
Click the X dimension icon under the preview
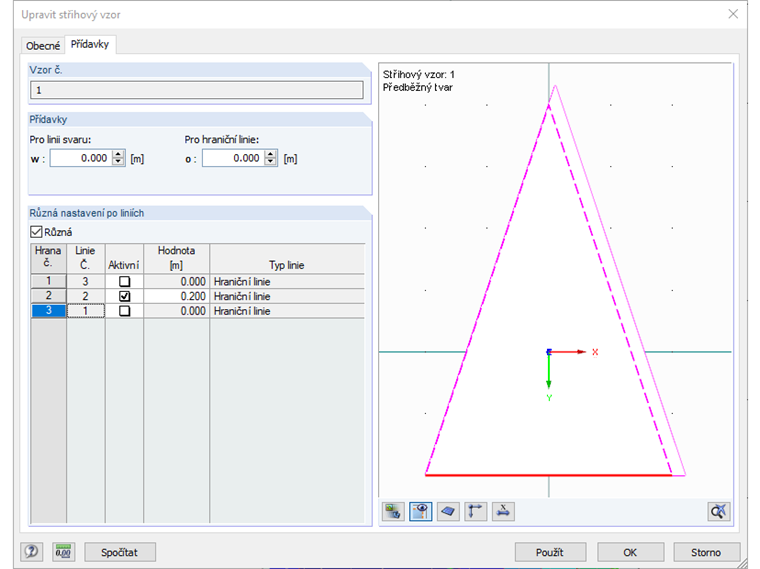coord(503,511)
